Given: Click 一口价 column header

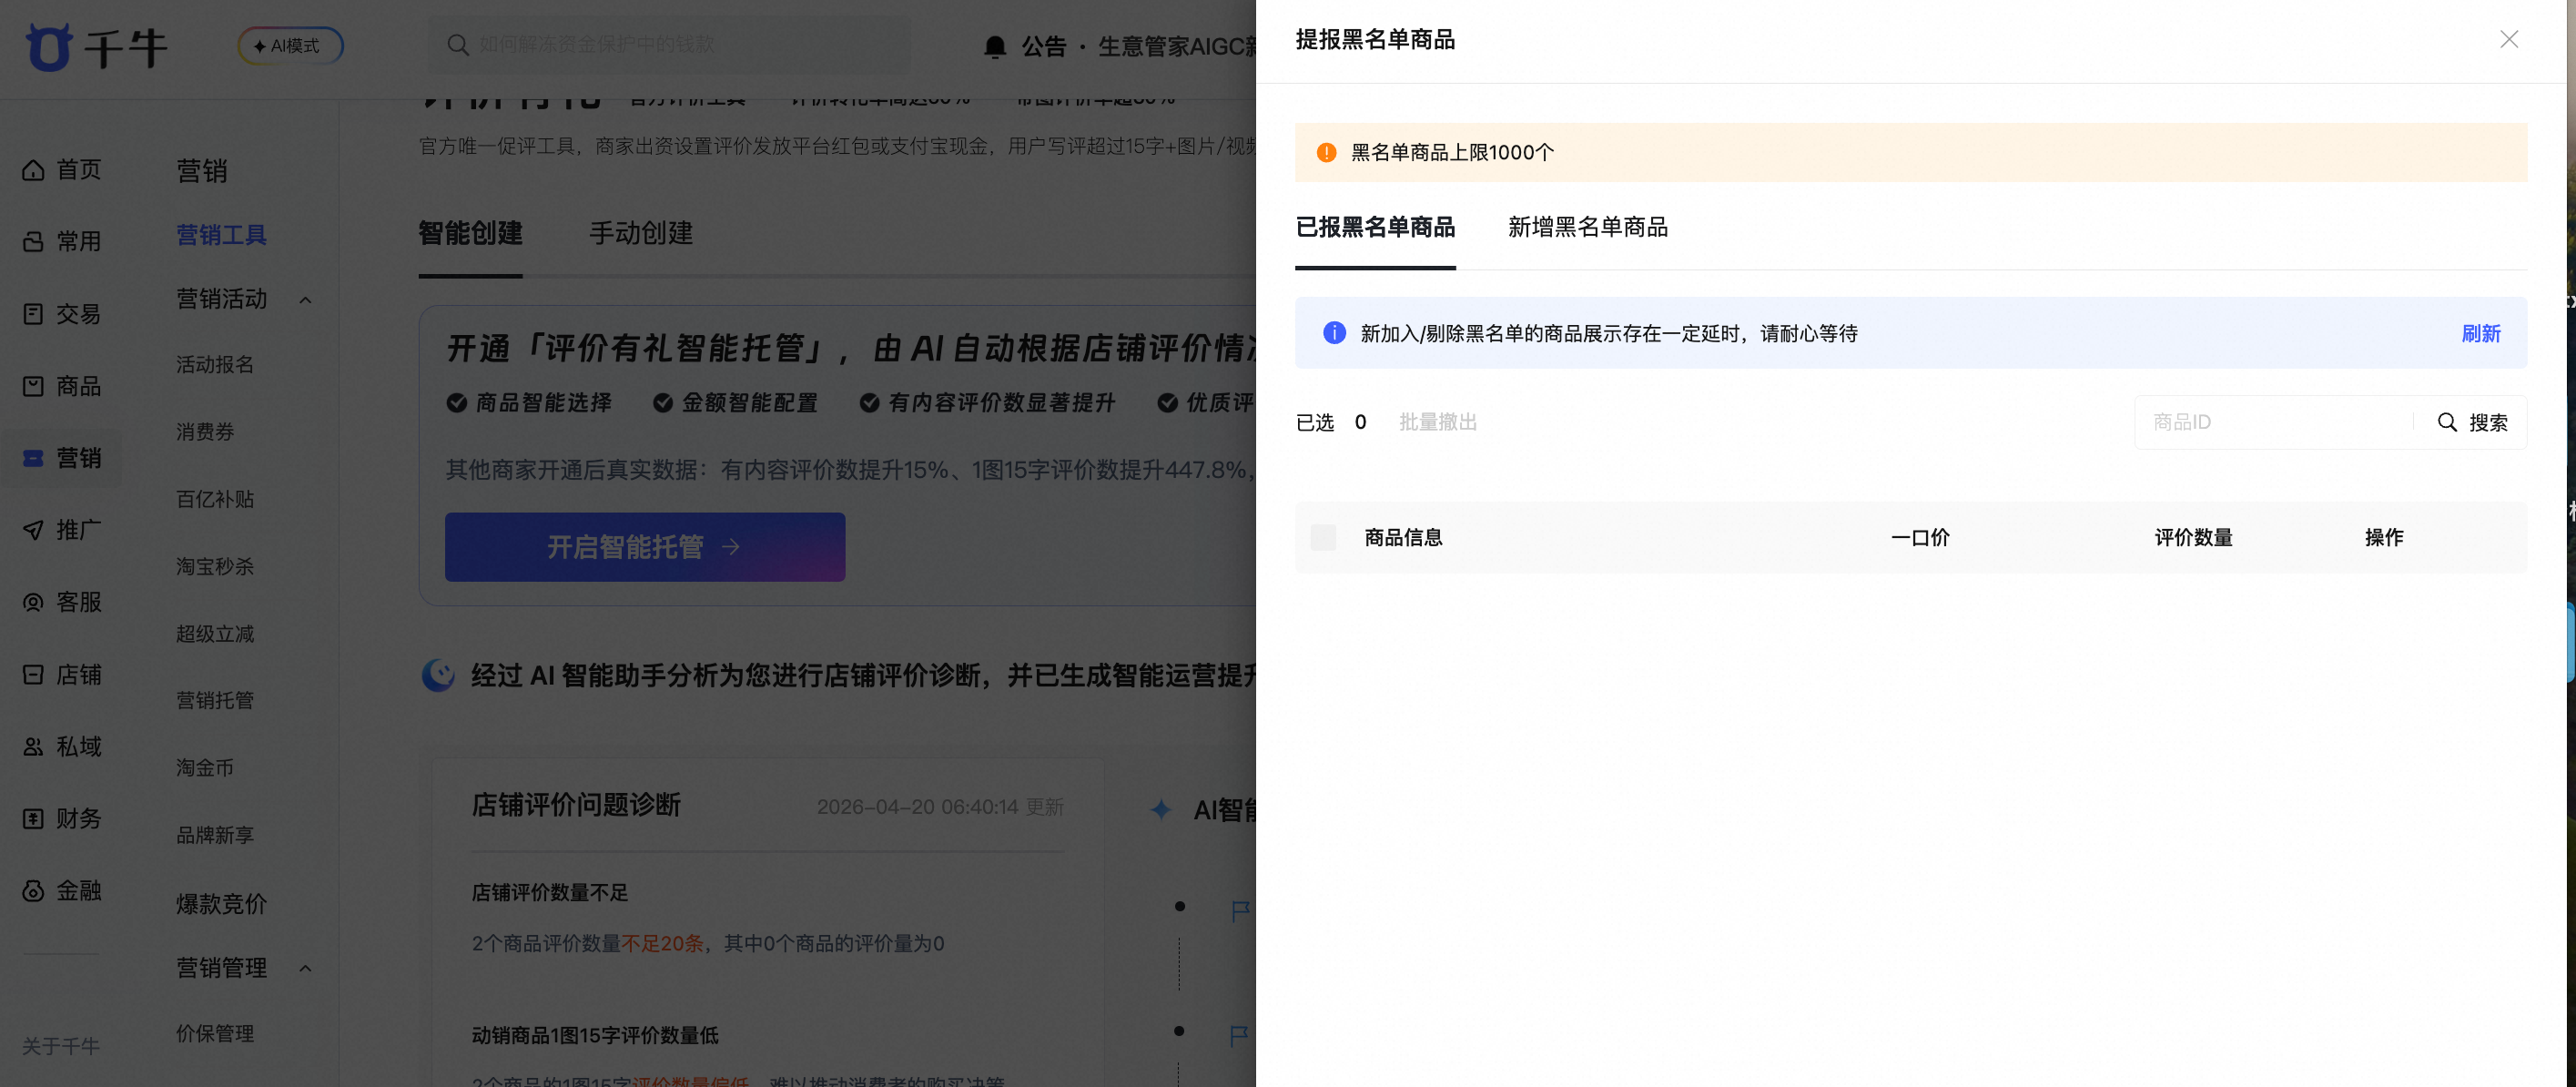Looking at the screenshot, I should pos(1920,537).
